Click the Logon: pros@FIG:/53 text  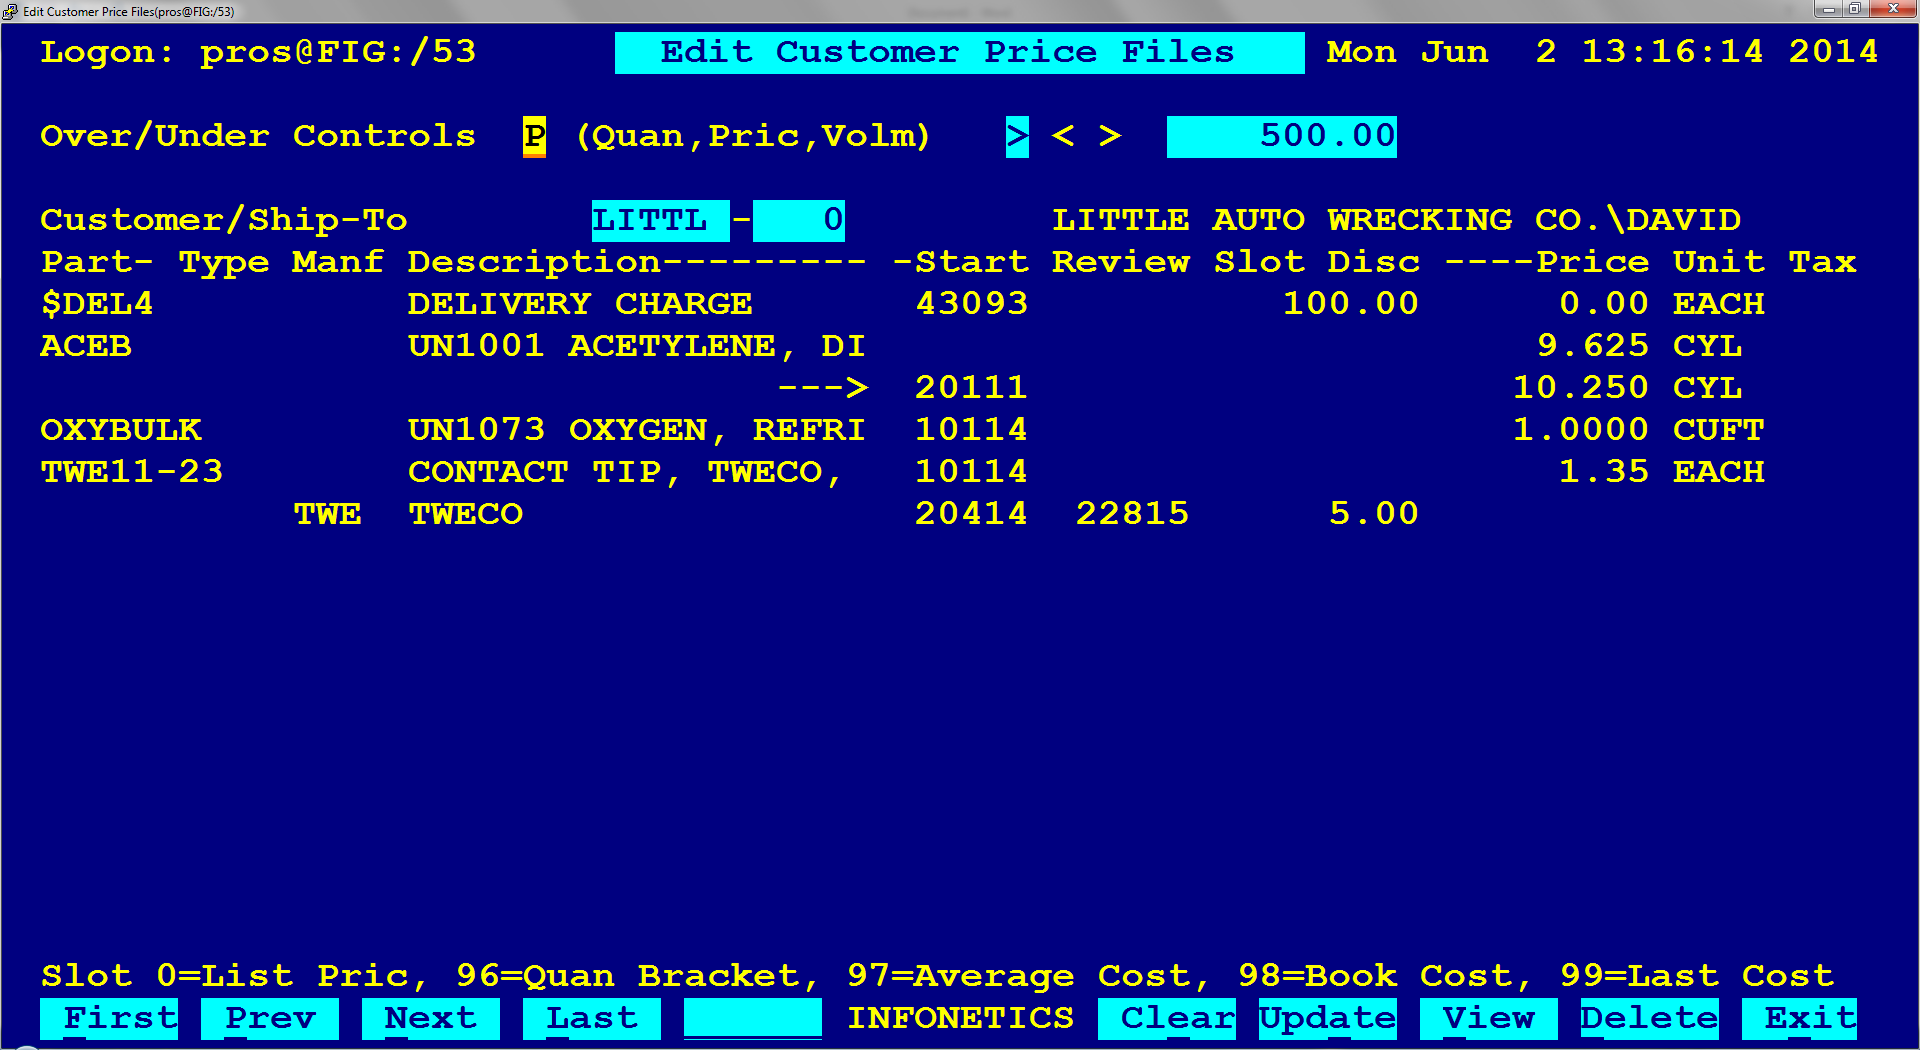tap(258, 52)
